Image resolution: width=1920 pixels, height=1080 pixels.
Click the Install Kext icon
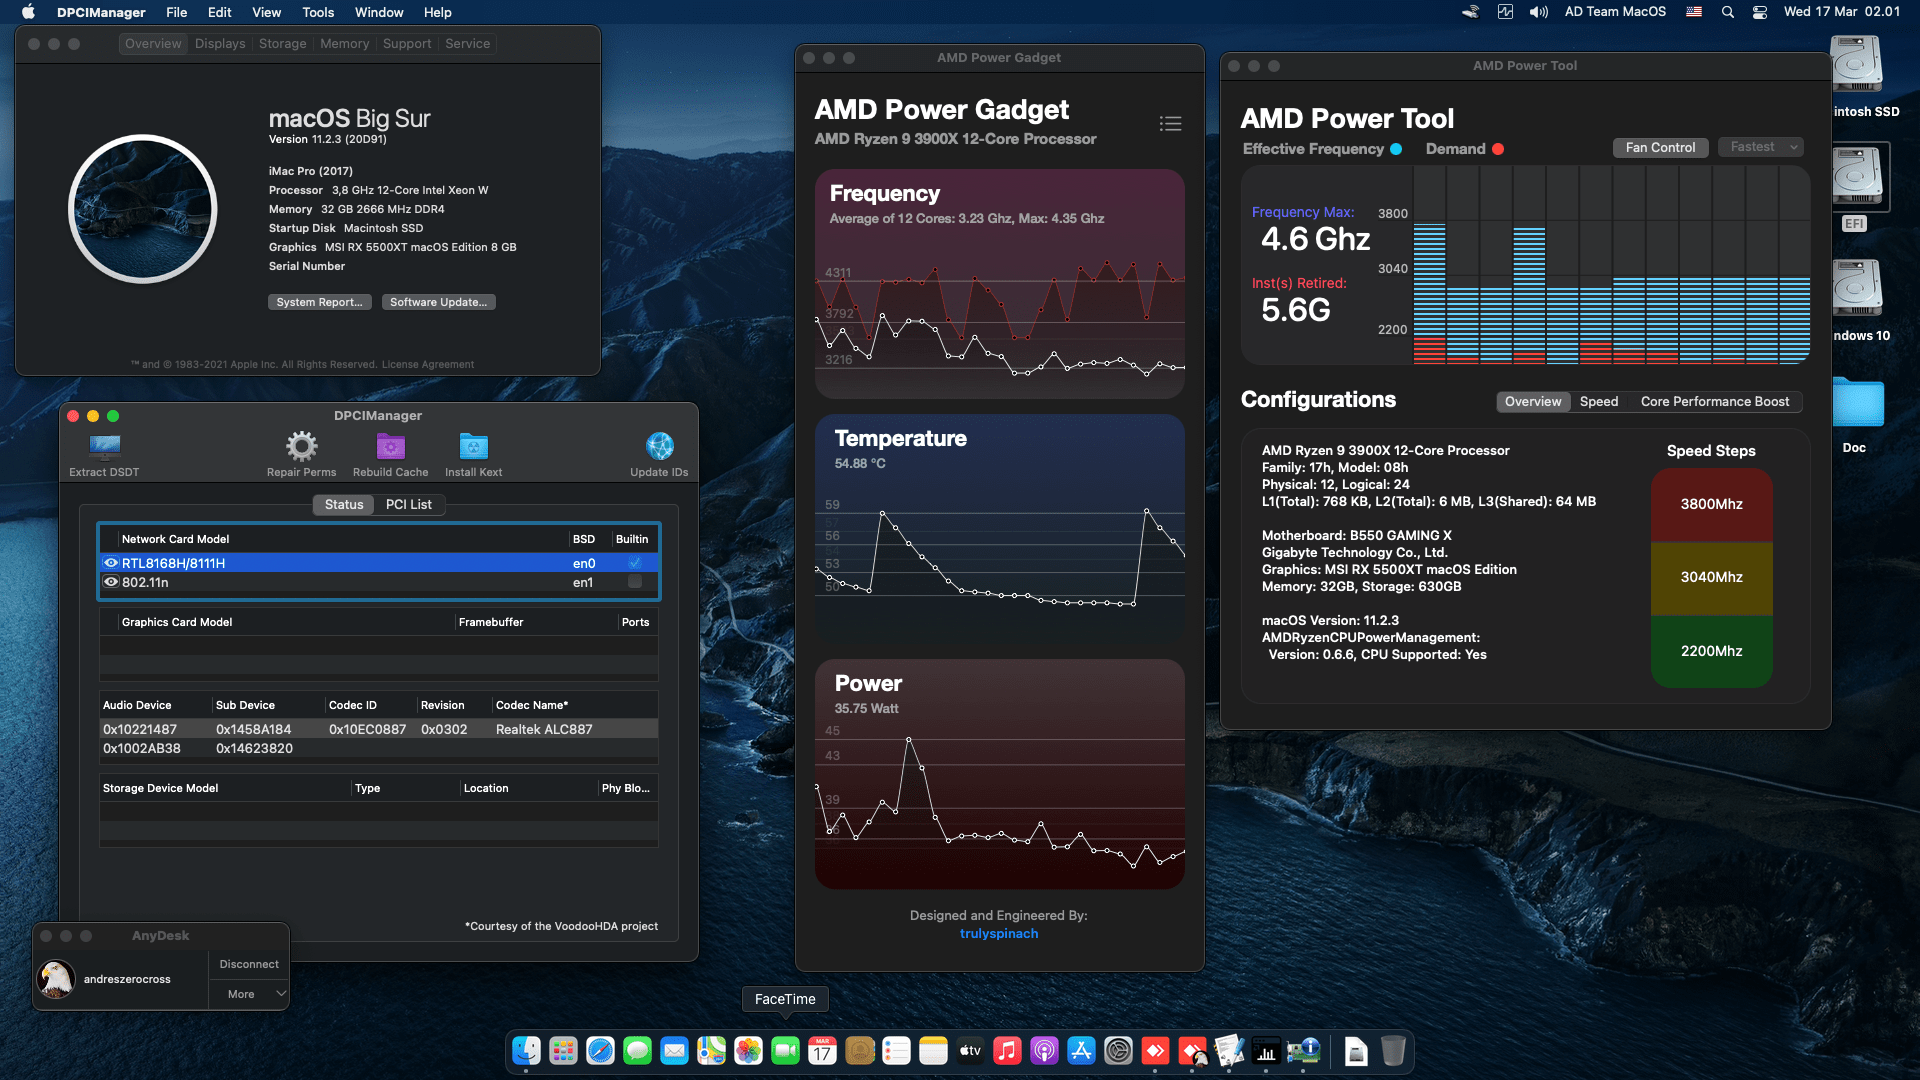coord(473,446)
